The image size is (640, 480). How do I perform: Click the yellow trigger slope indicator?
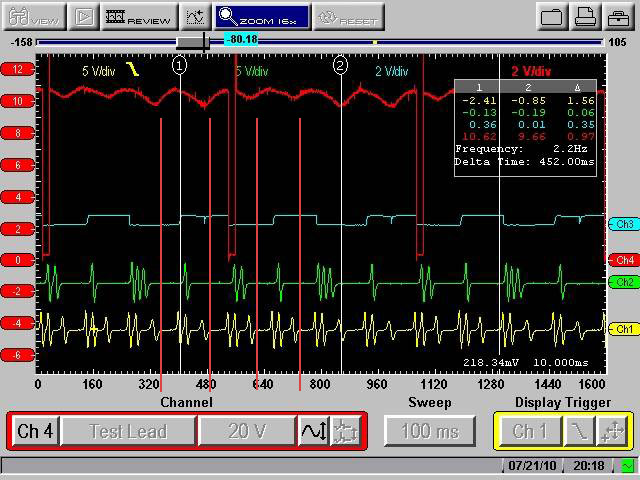tap(133, 69)
